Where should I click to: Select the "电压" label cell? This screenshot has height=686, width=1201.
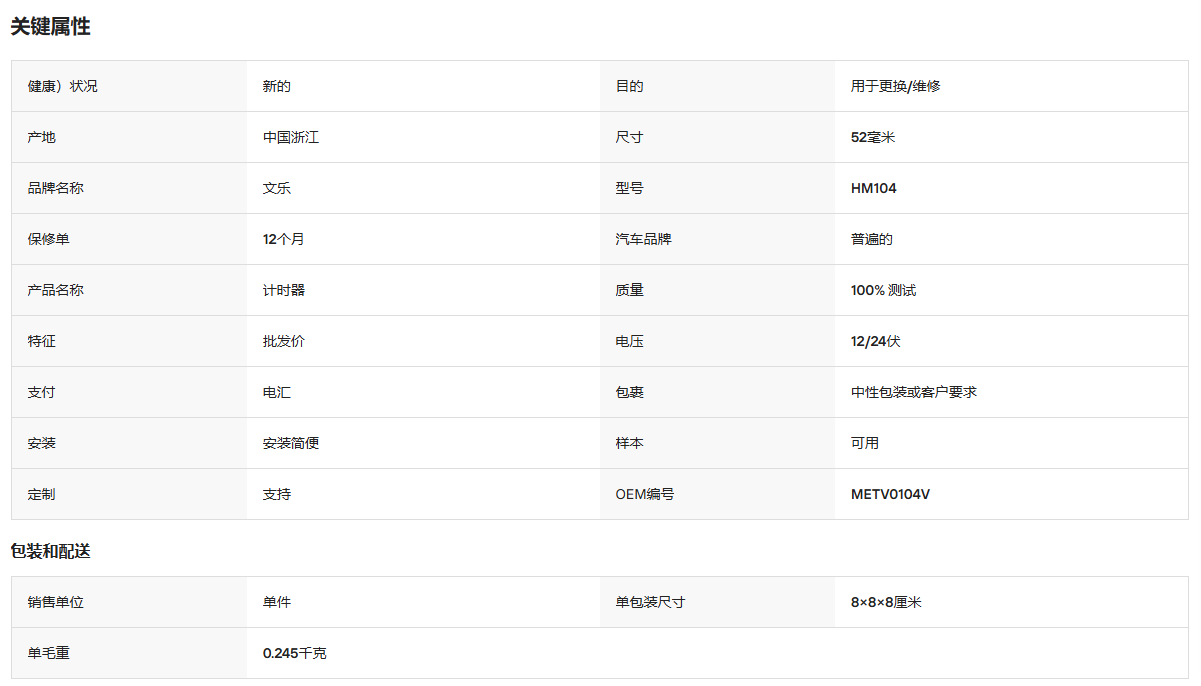717,341
